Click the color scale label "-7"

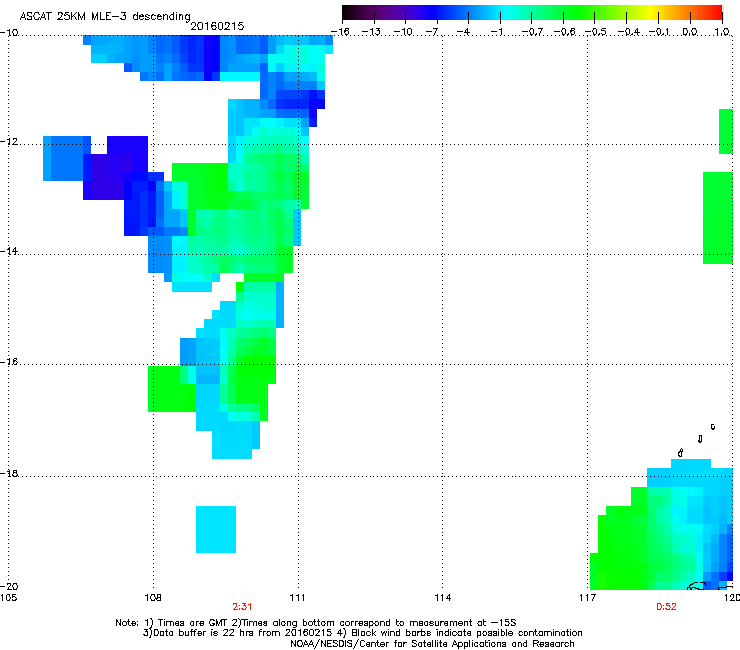click(432, 32)
